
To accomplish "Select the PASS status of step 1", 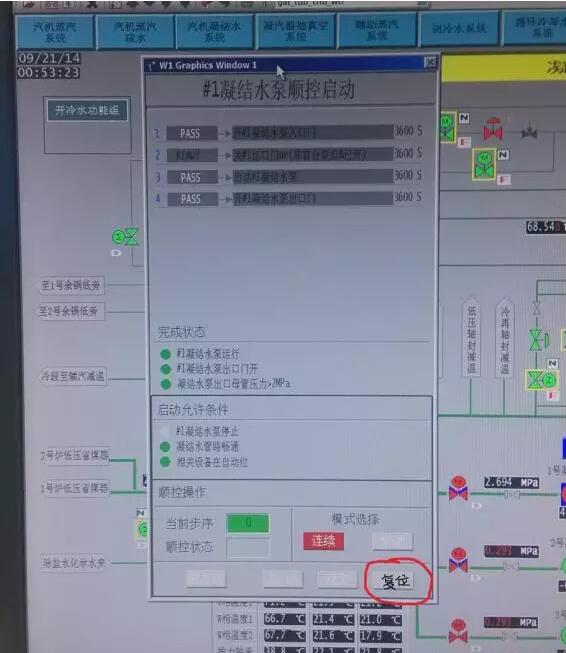I will (191, 133).
